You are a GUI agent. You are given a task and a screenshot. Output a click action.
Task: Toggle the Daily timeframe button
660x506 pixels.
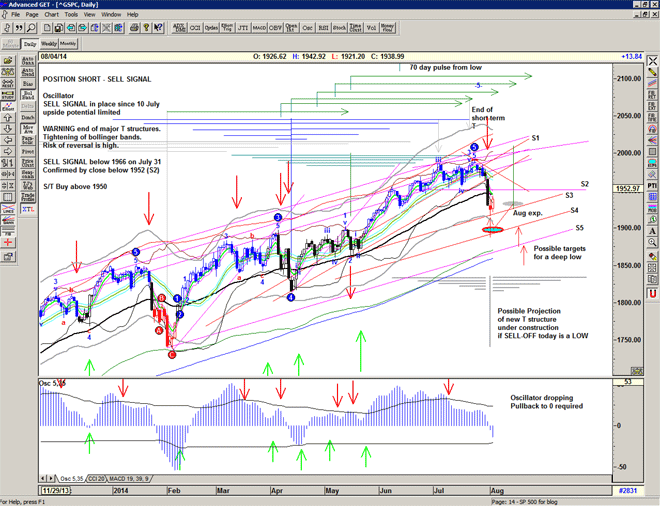(x=30, y=45)
